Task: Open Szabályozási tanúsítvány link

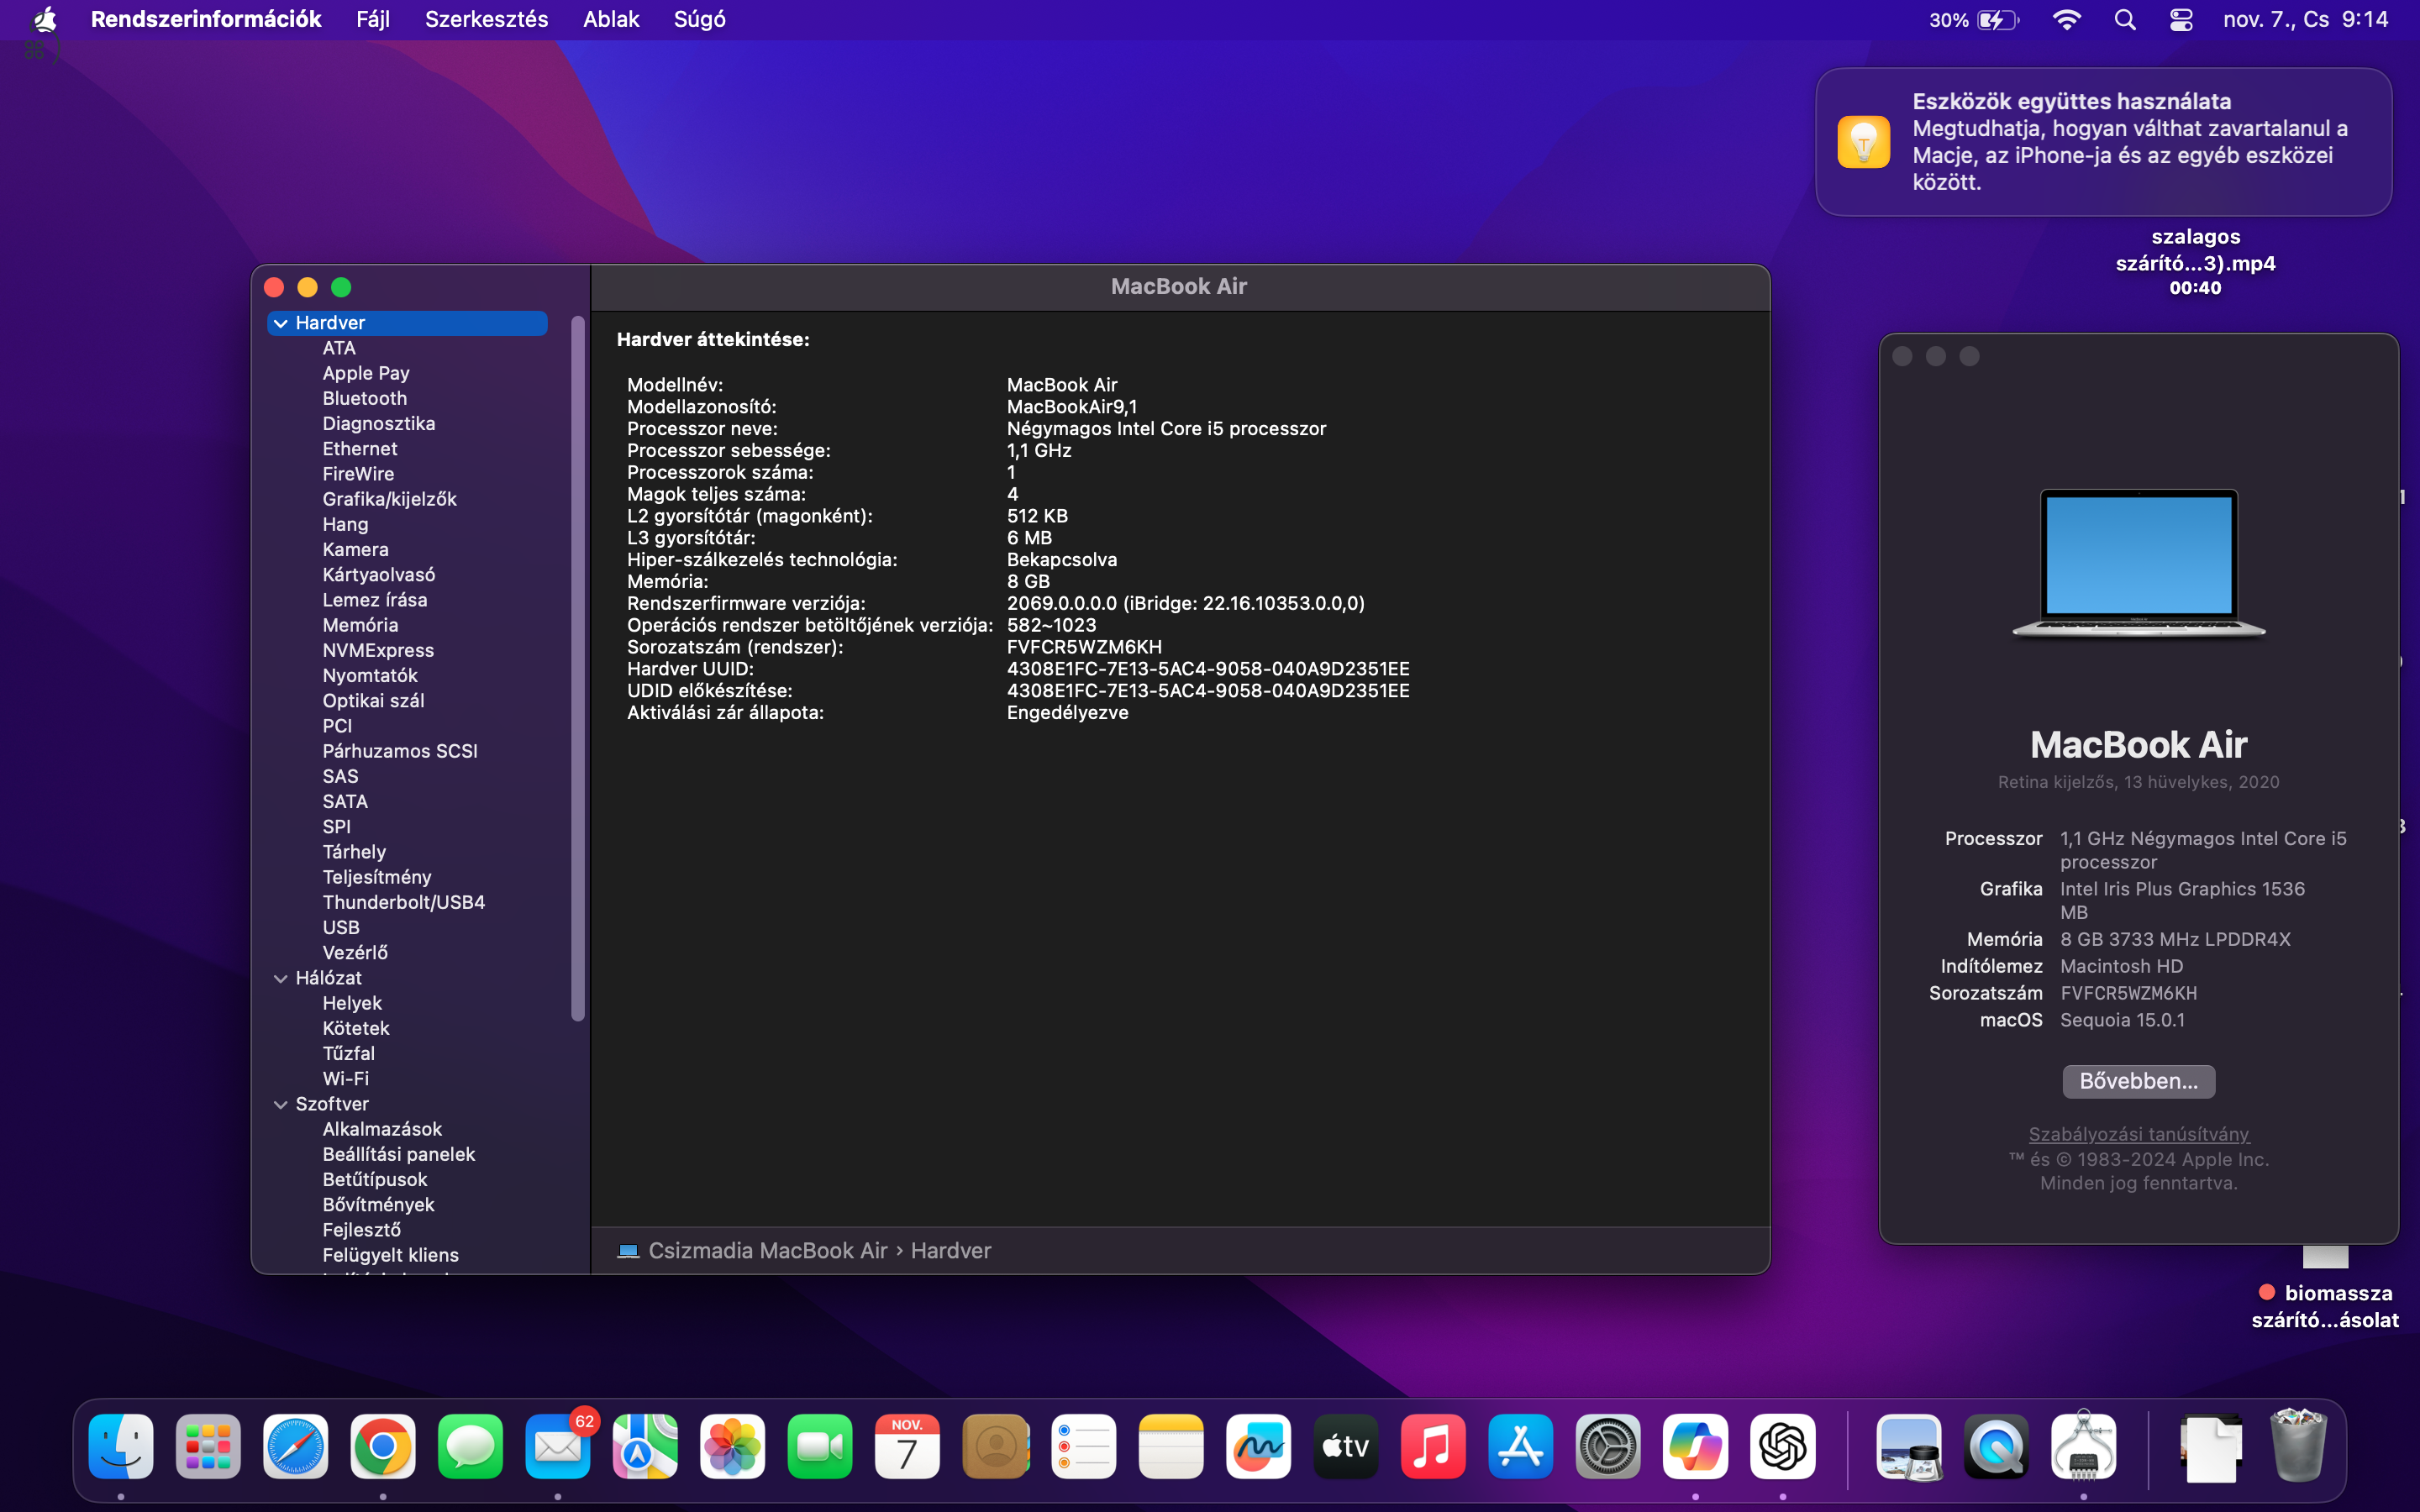Action: click(x=2139, y=1134)
